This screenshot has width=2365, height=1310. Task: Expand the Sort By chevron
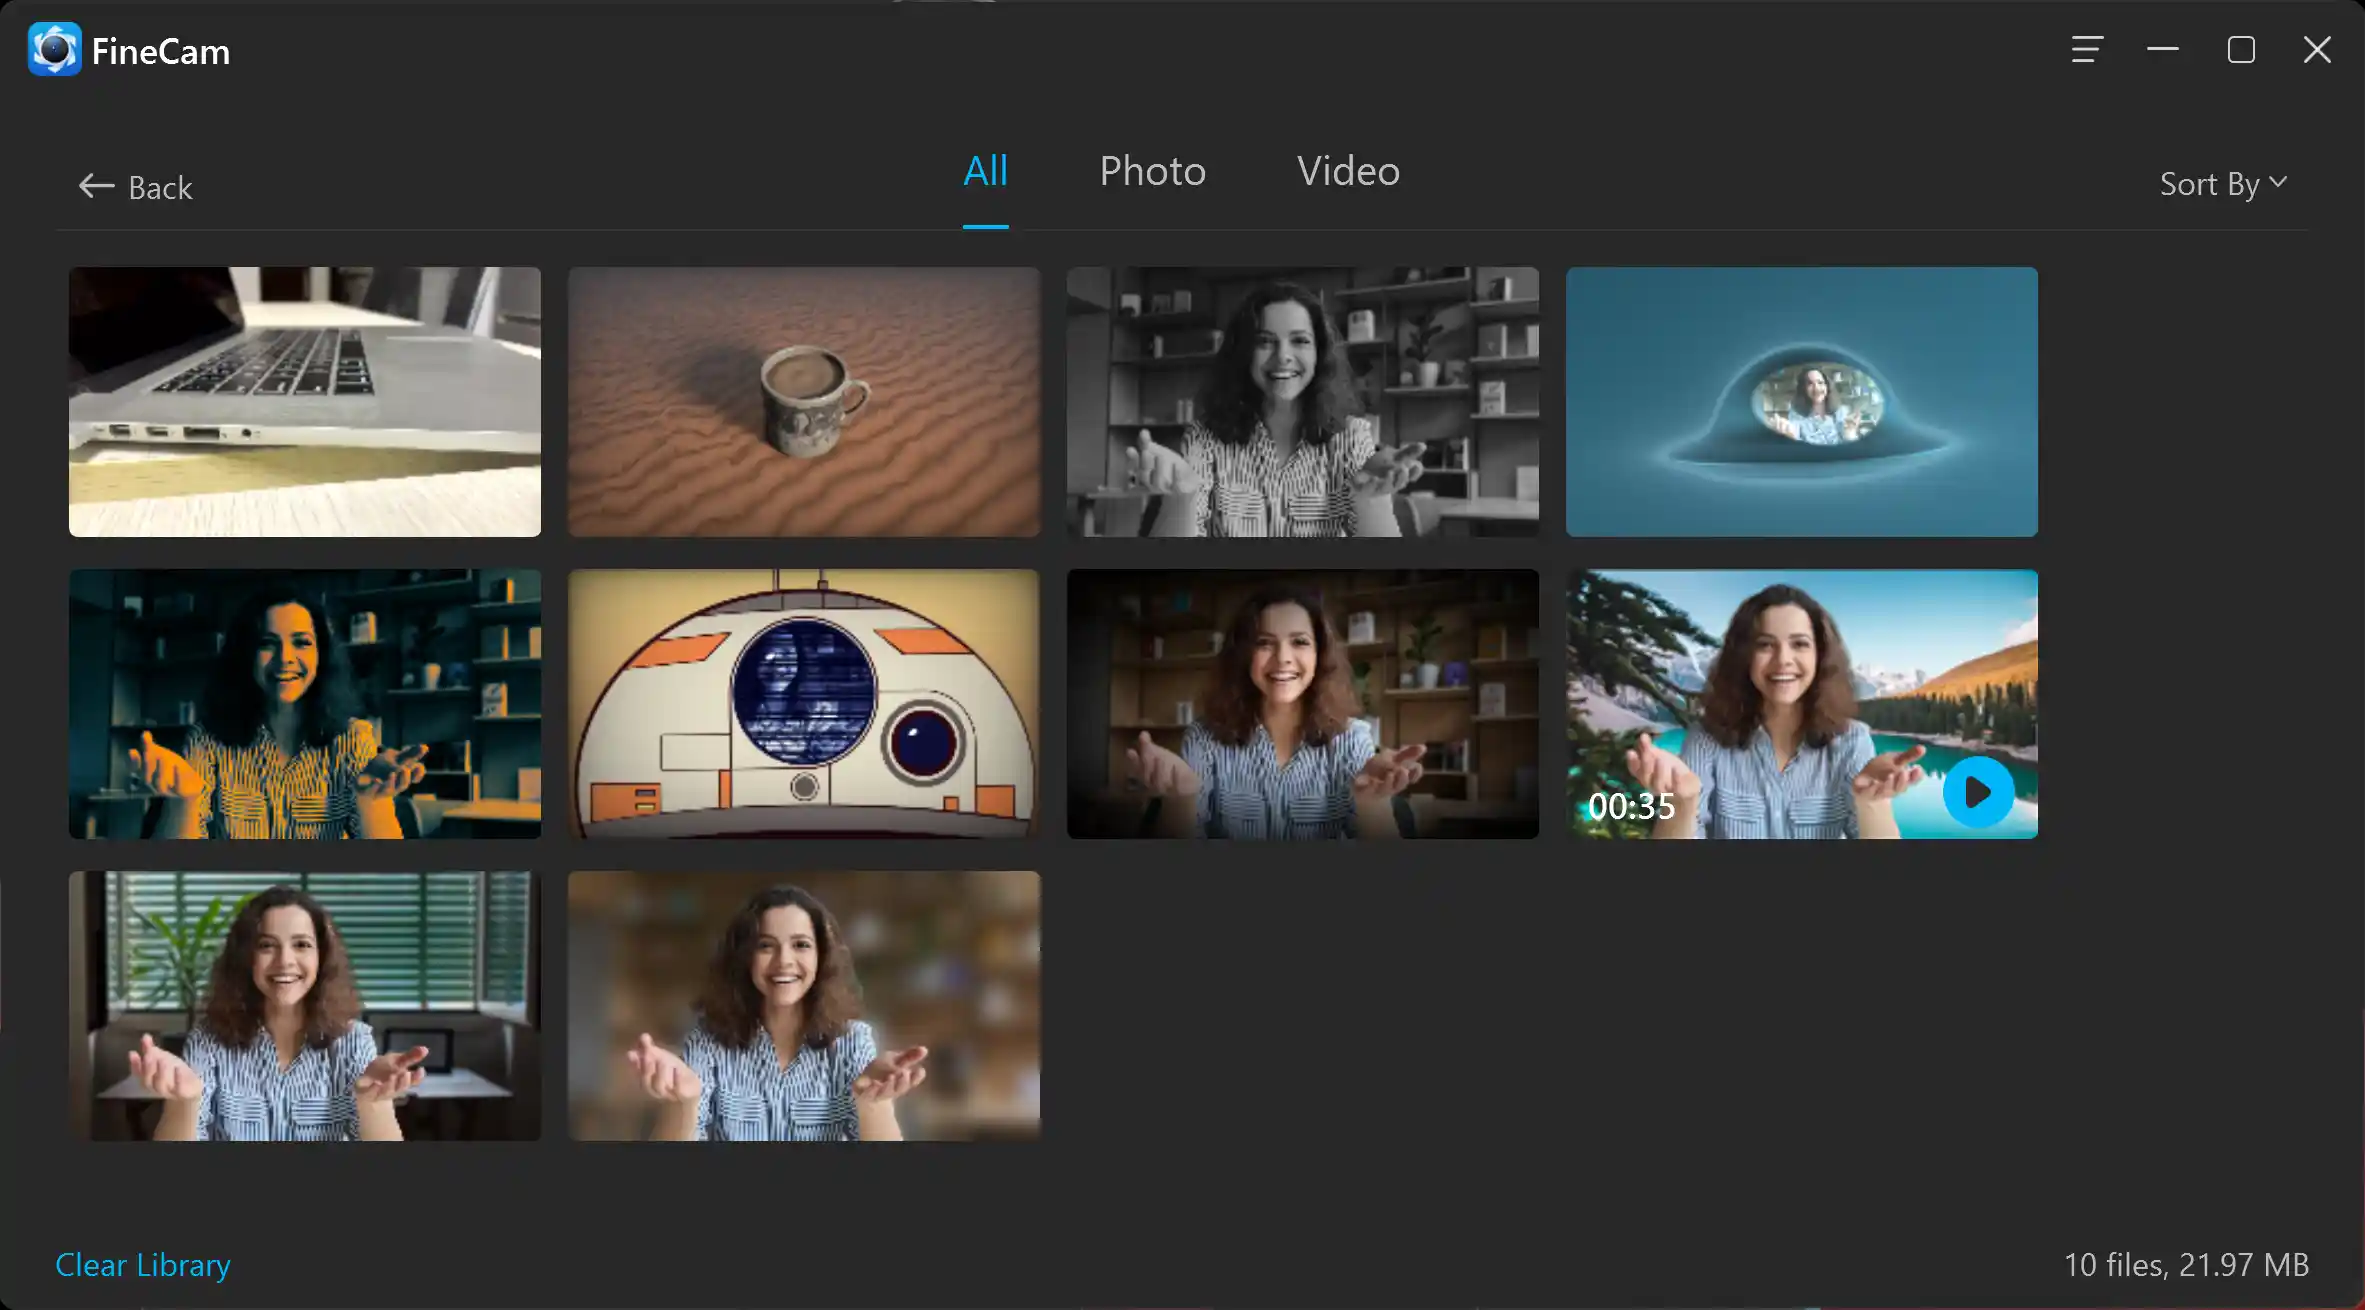point(2280,182)
